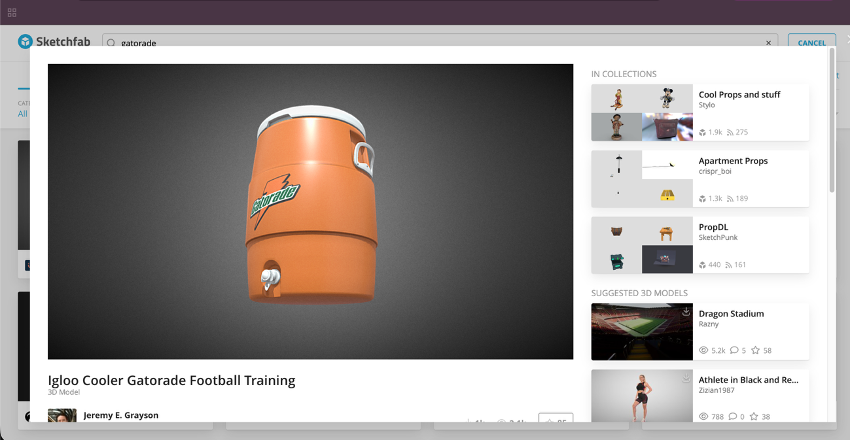Open the grid icon in the top bar

[12, 12]
